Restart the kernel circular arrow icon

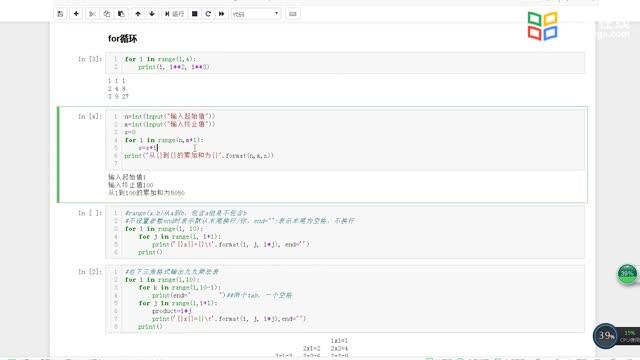pyautogui.click(x=208, y=14)
